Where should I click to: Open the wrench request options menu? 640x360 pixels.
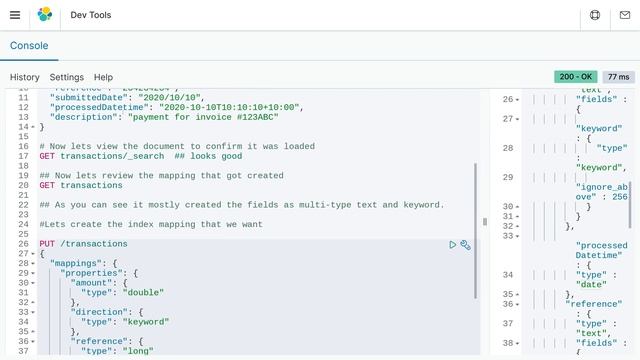(x=466, y=244)
